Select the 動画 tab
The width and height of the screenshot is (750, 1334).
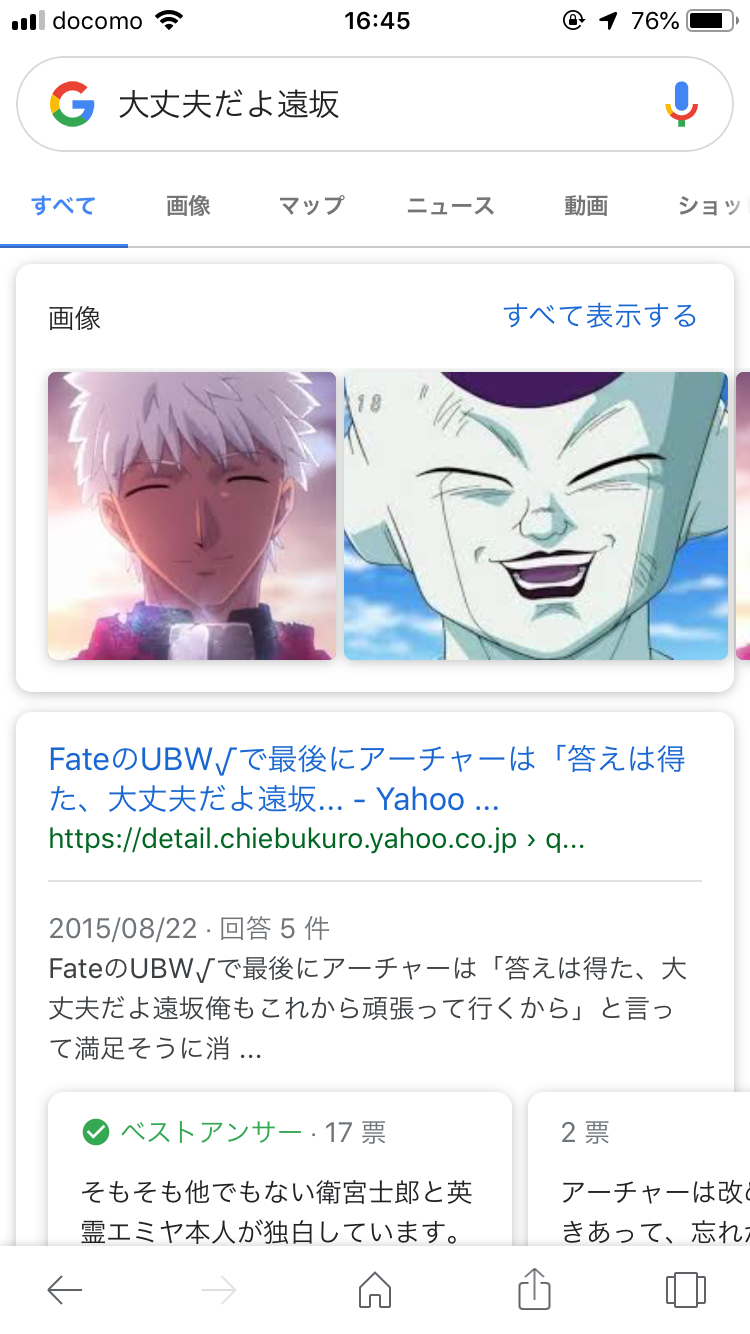click(586, 206)
